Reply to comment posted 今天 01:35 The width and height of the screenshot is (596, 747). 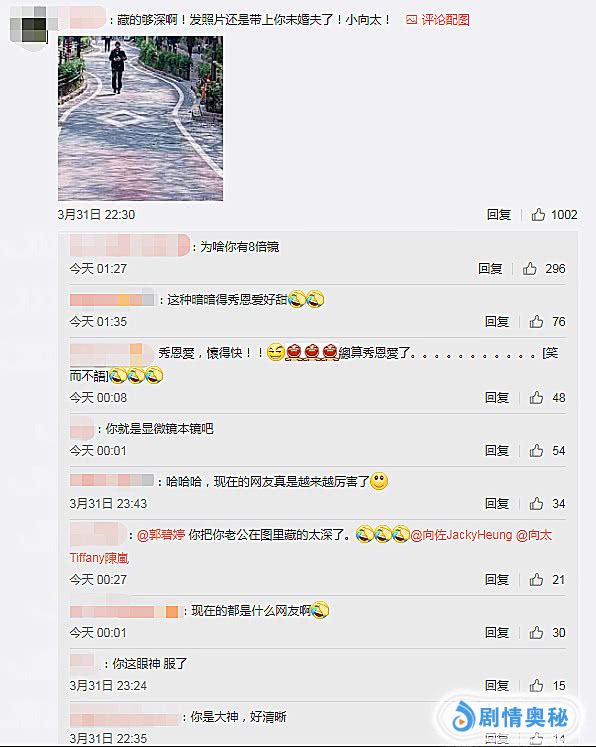tap(497, 322)
